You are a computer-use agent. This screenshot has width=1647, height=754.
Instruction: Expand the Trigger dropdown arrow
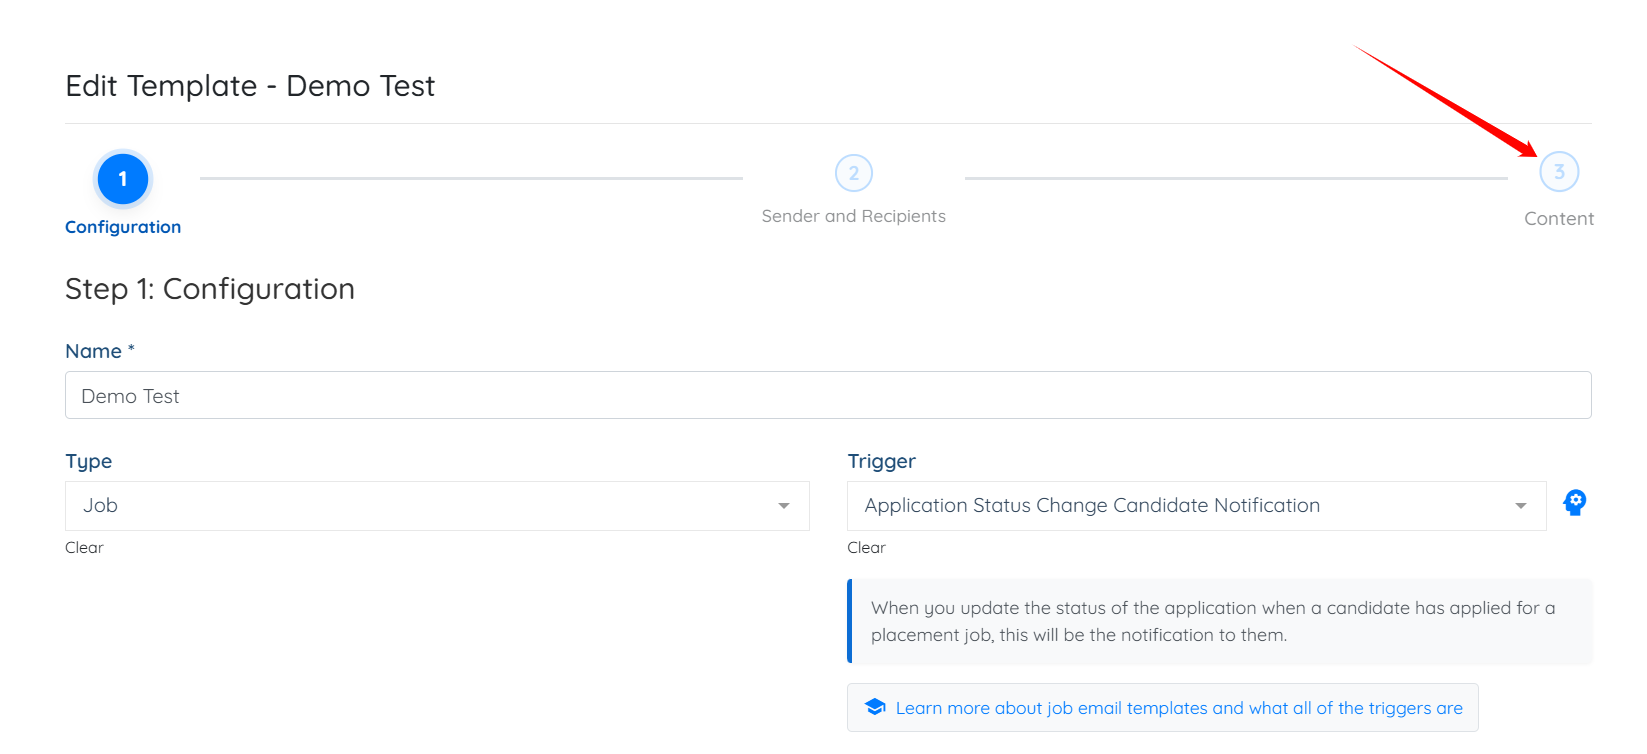(1521, 506)
